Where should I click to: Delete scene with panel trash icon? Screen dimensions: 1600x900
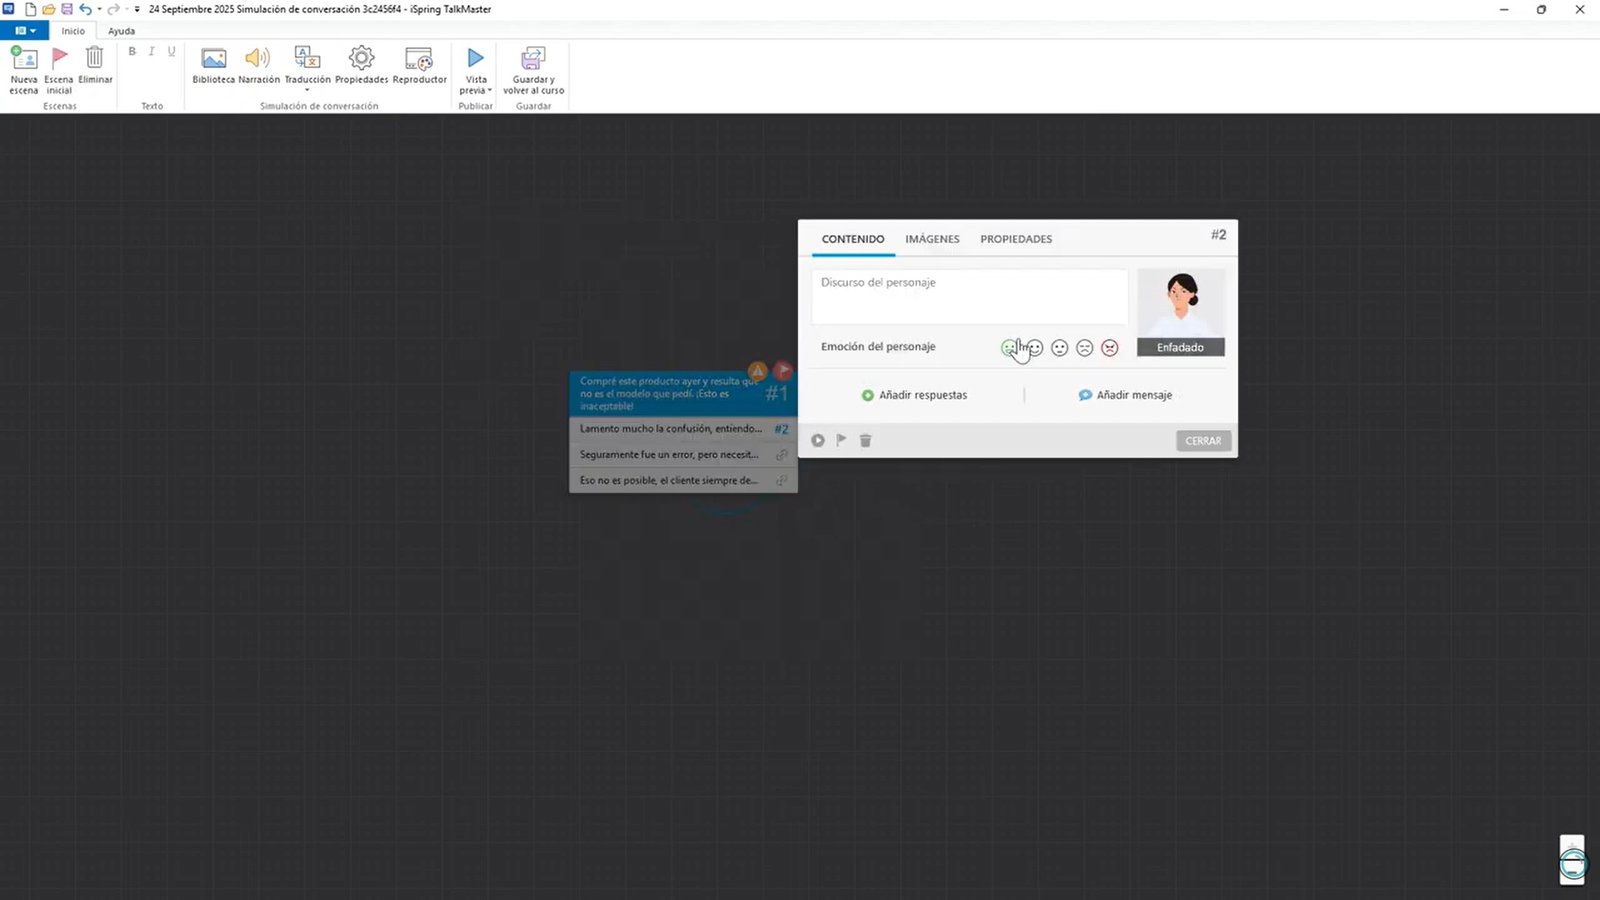click(866, 440)
